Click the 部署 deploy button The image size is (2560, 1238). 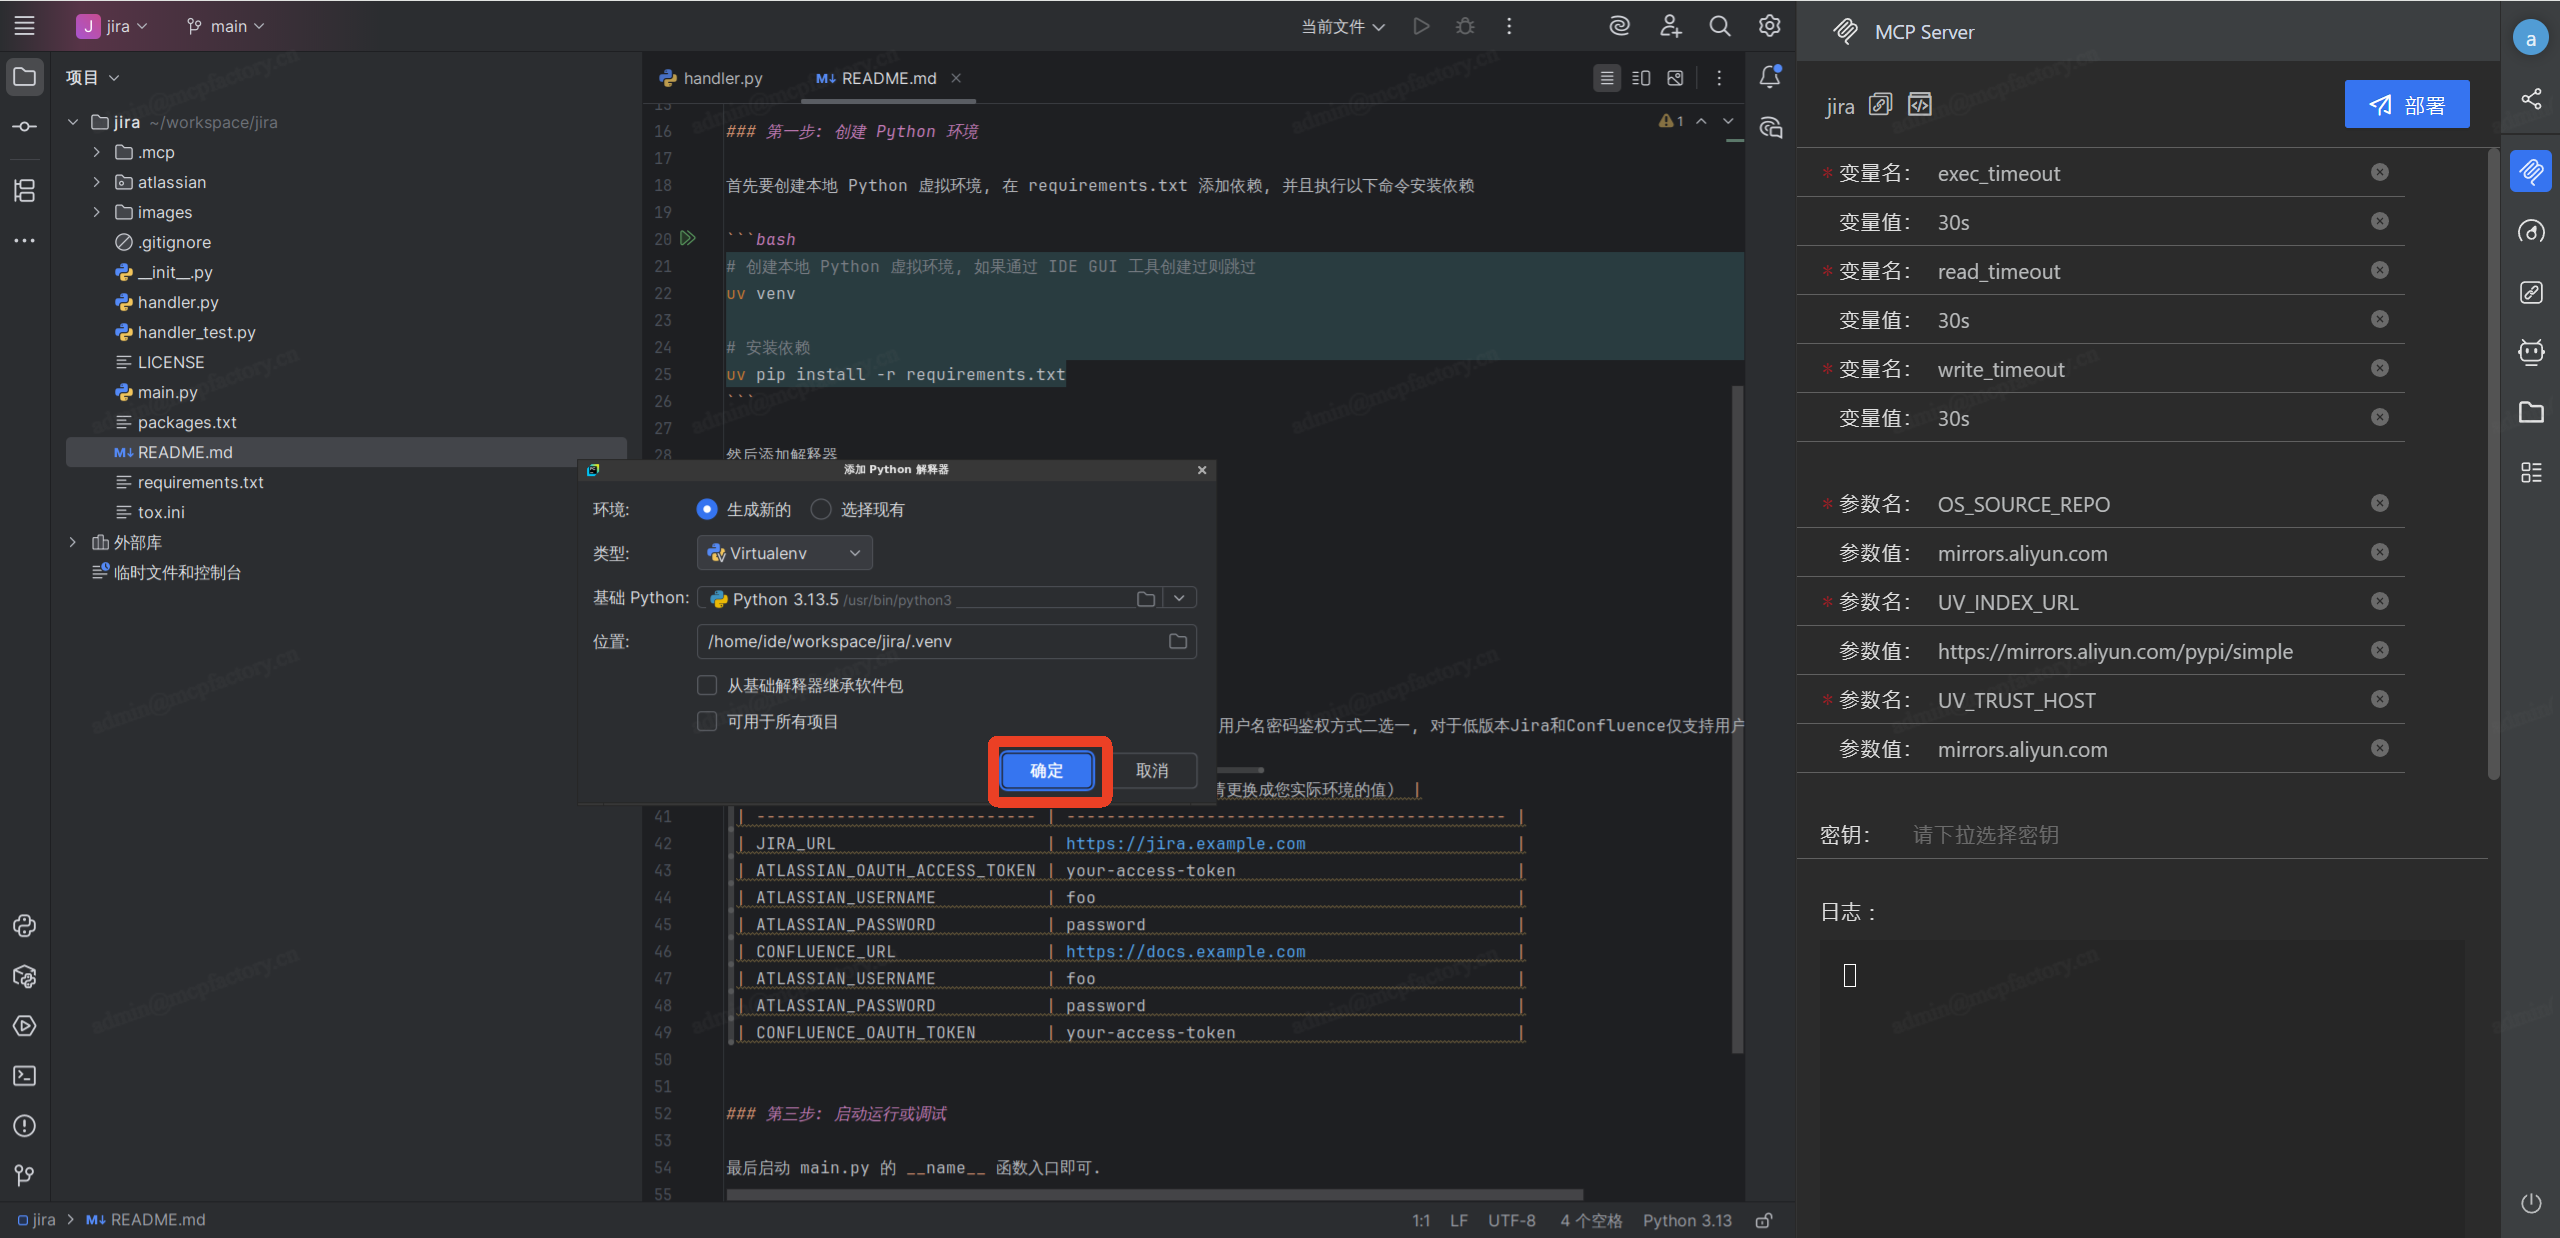pos(2406,105)
